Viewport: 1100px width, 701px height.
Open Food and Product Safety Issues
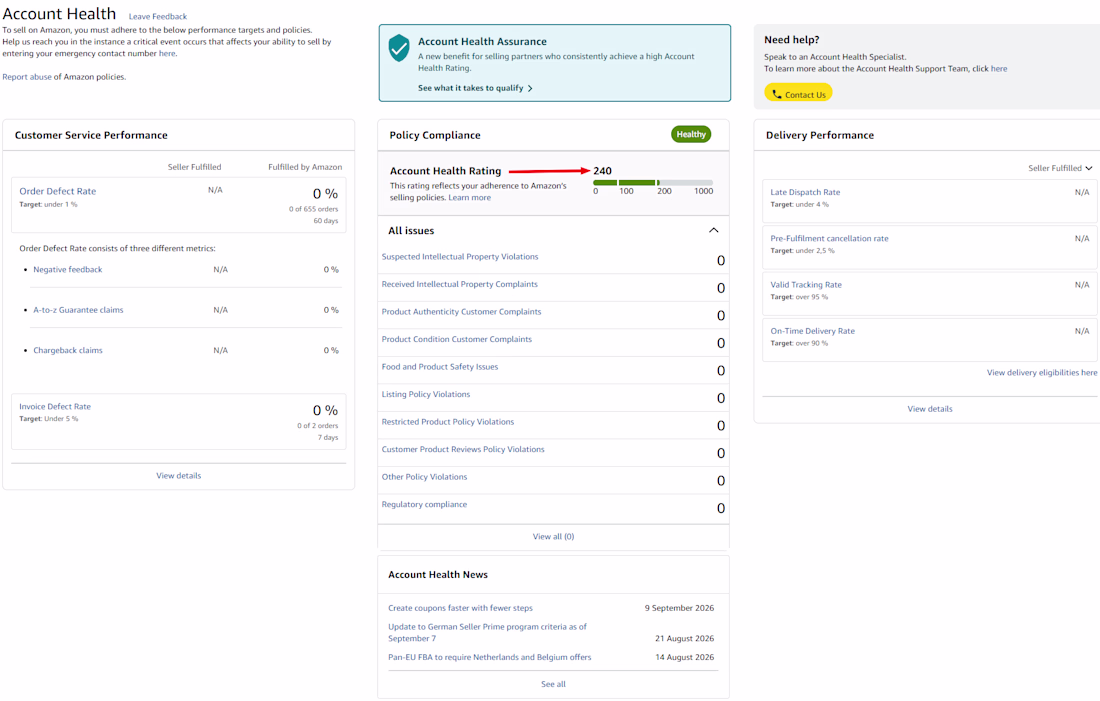(440, 367)
